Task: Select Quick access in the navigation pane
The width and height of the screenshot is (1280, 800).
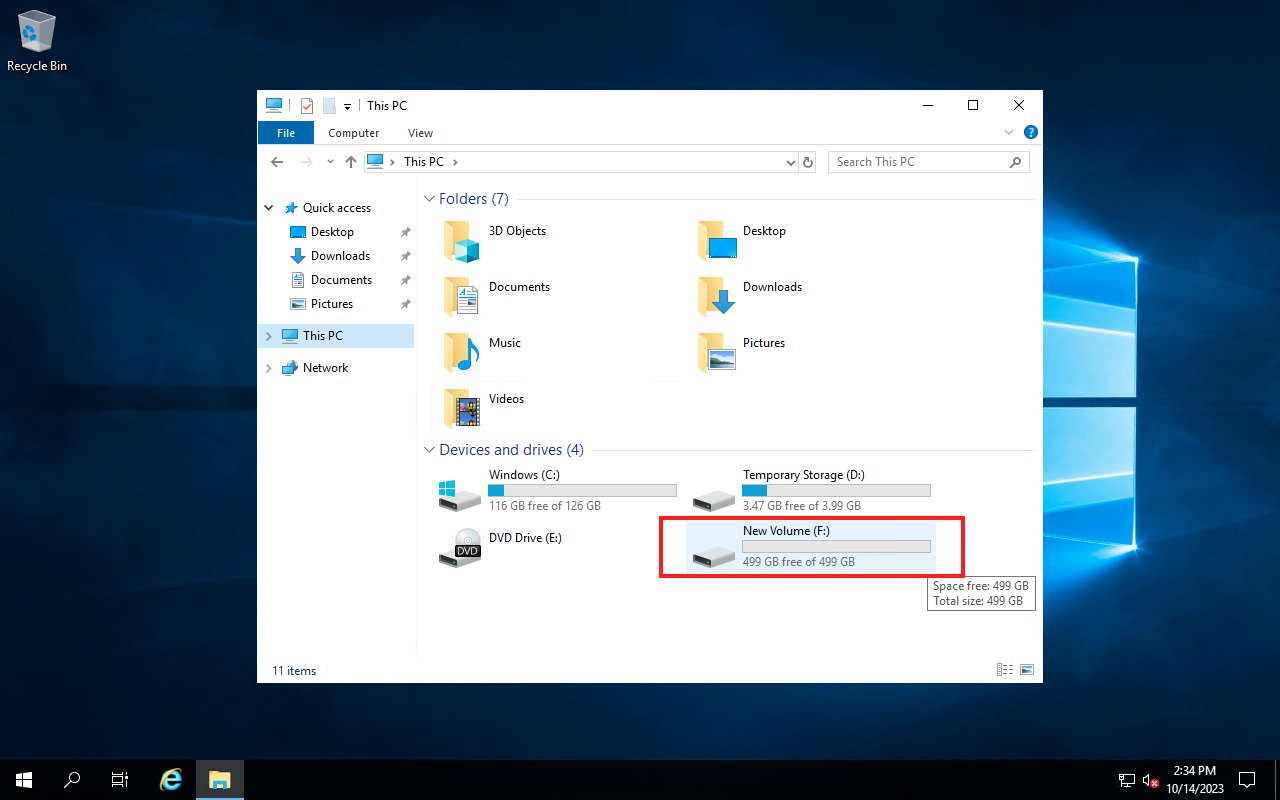Action: point(337,208)
